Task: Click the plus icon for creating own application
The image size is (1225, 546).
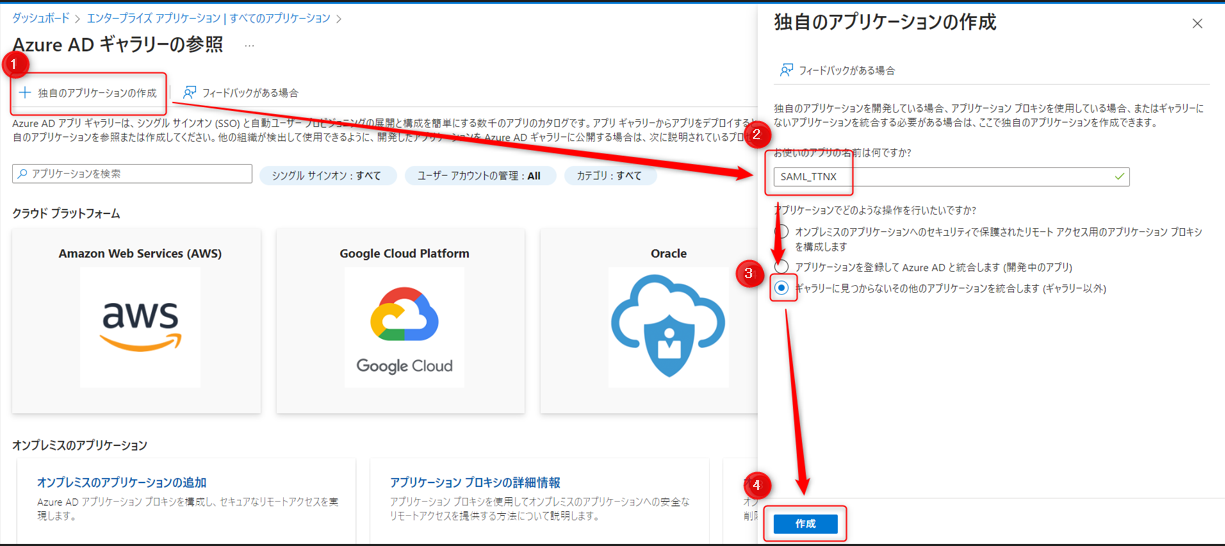Action: click(25, 93)
